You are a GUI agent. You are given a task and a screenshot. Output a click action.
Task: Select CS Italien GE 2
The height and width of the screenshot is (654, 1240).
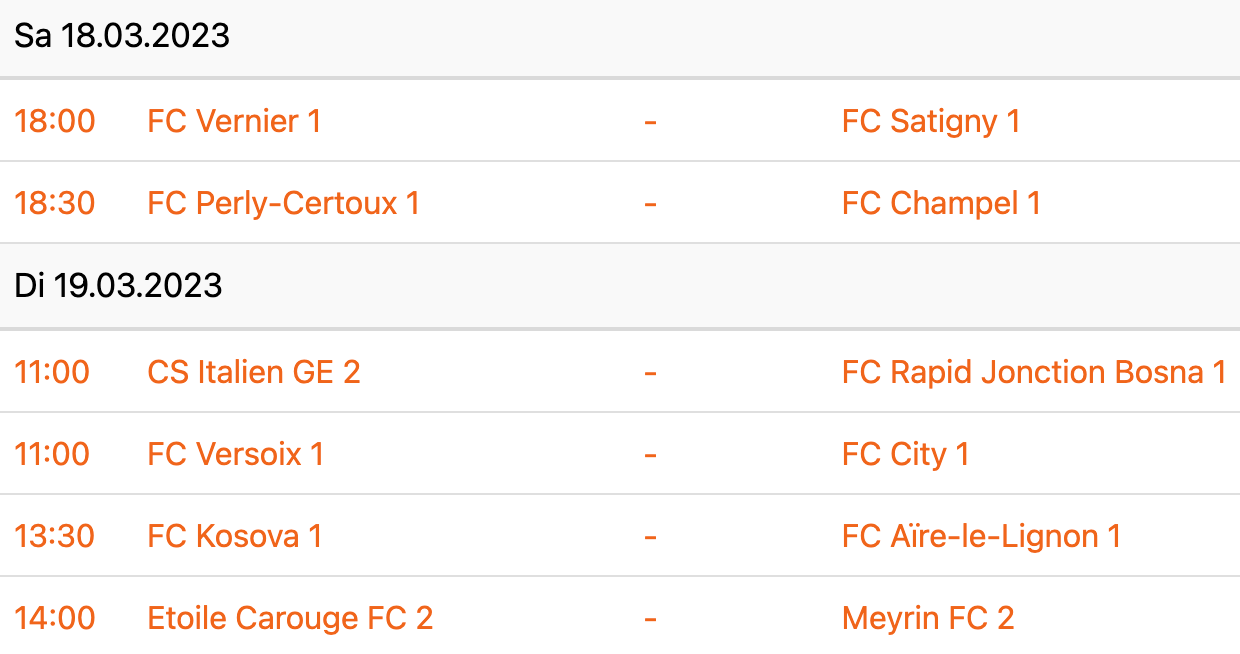point(254,372)
